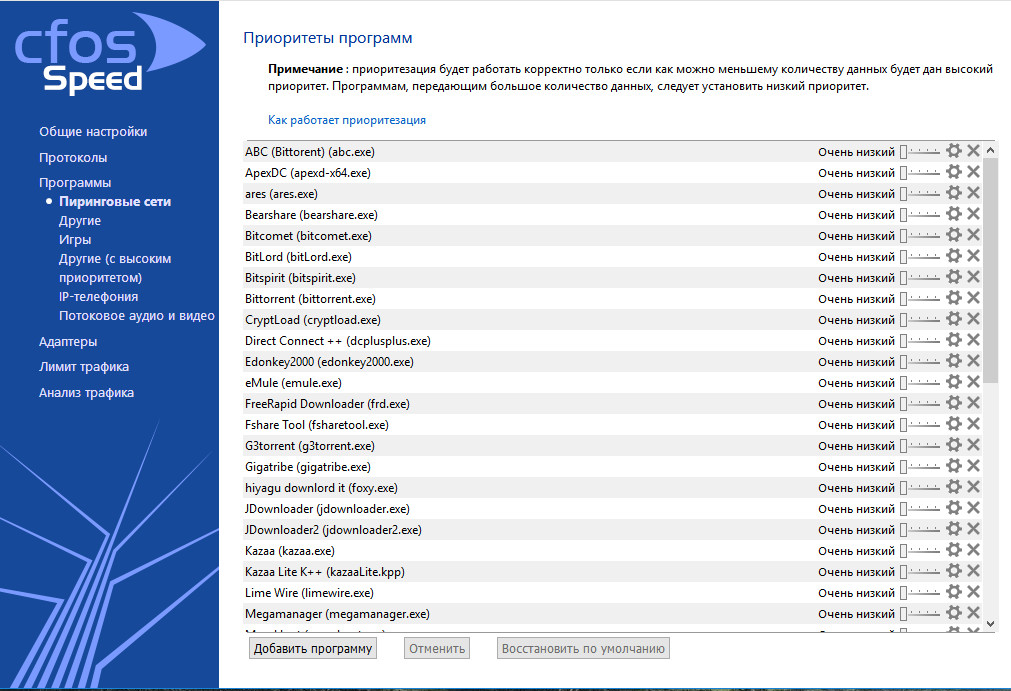Screen dimensions: 1011x691
Task: Open gear settings for ares.exe
Action: pos(954,193)
